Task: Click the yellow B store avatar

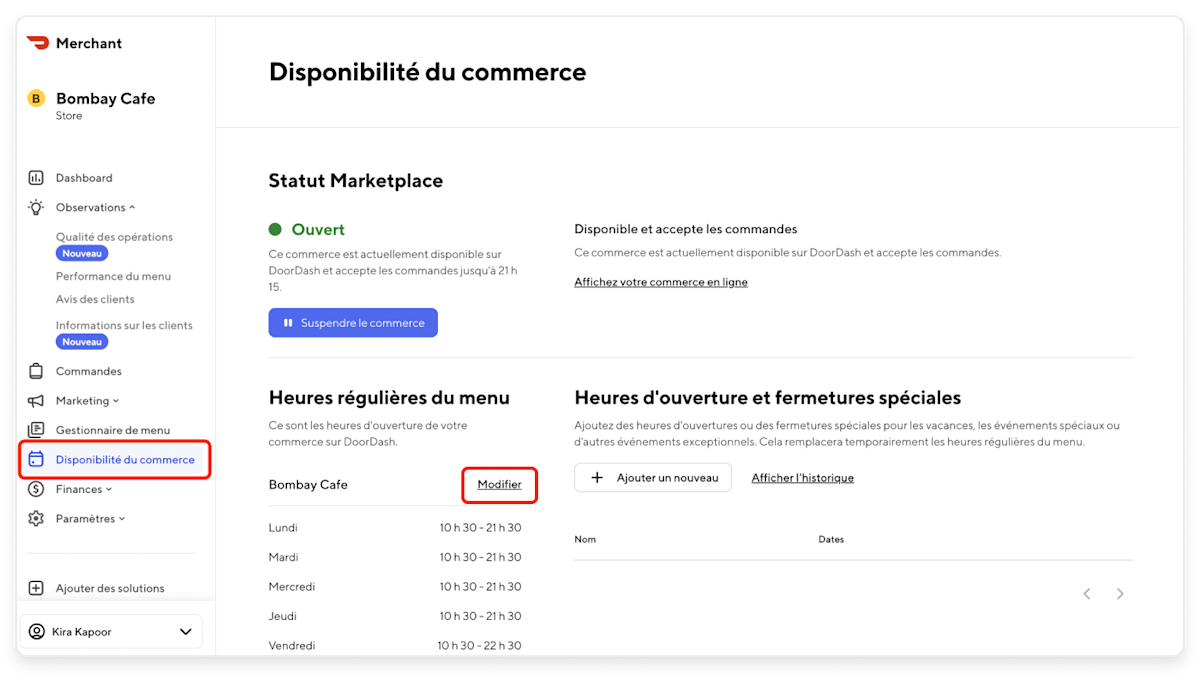Action: pos(36,98)
